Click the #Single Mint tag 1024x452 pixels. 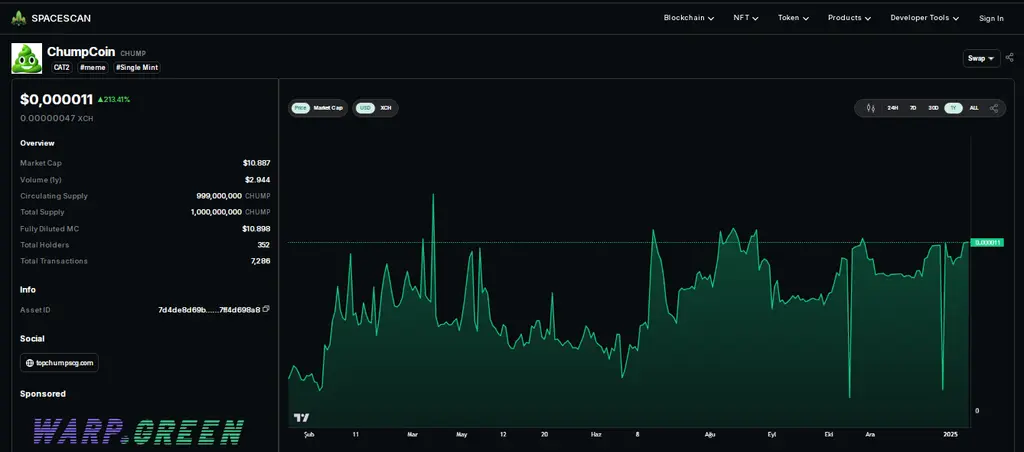(137, 67)
